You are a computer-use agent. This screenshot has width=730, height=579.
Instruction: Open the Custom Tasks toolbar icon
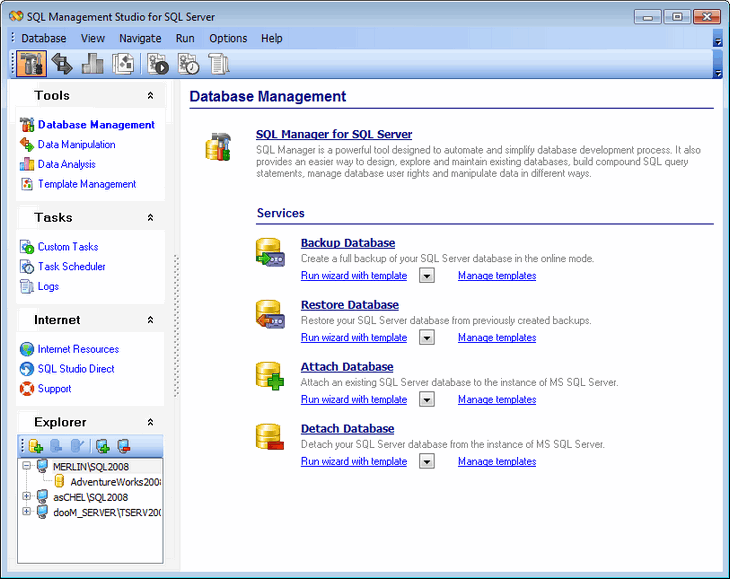pos(158,64)
